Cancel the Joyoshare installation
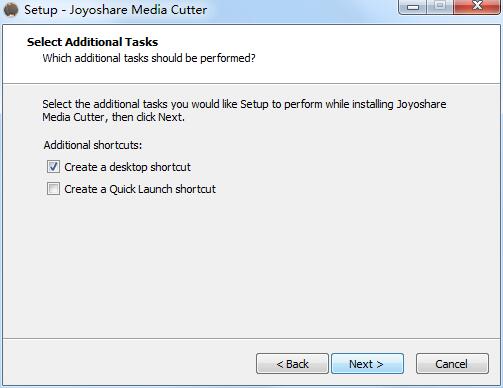Viewport: 503px width, 388px height. (x=452, y=364)
